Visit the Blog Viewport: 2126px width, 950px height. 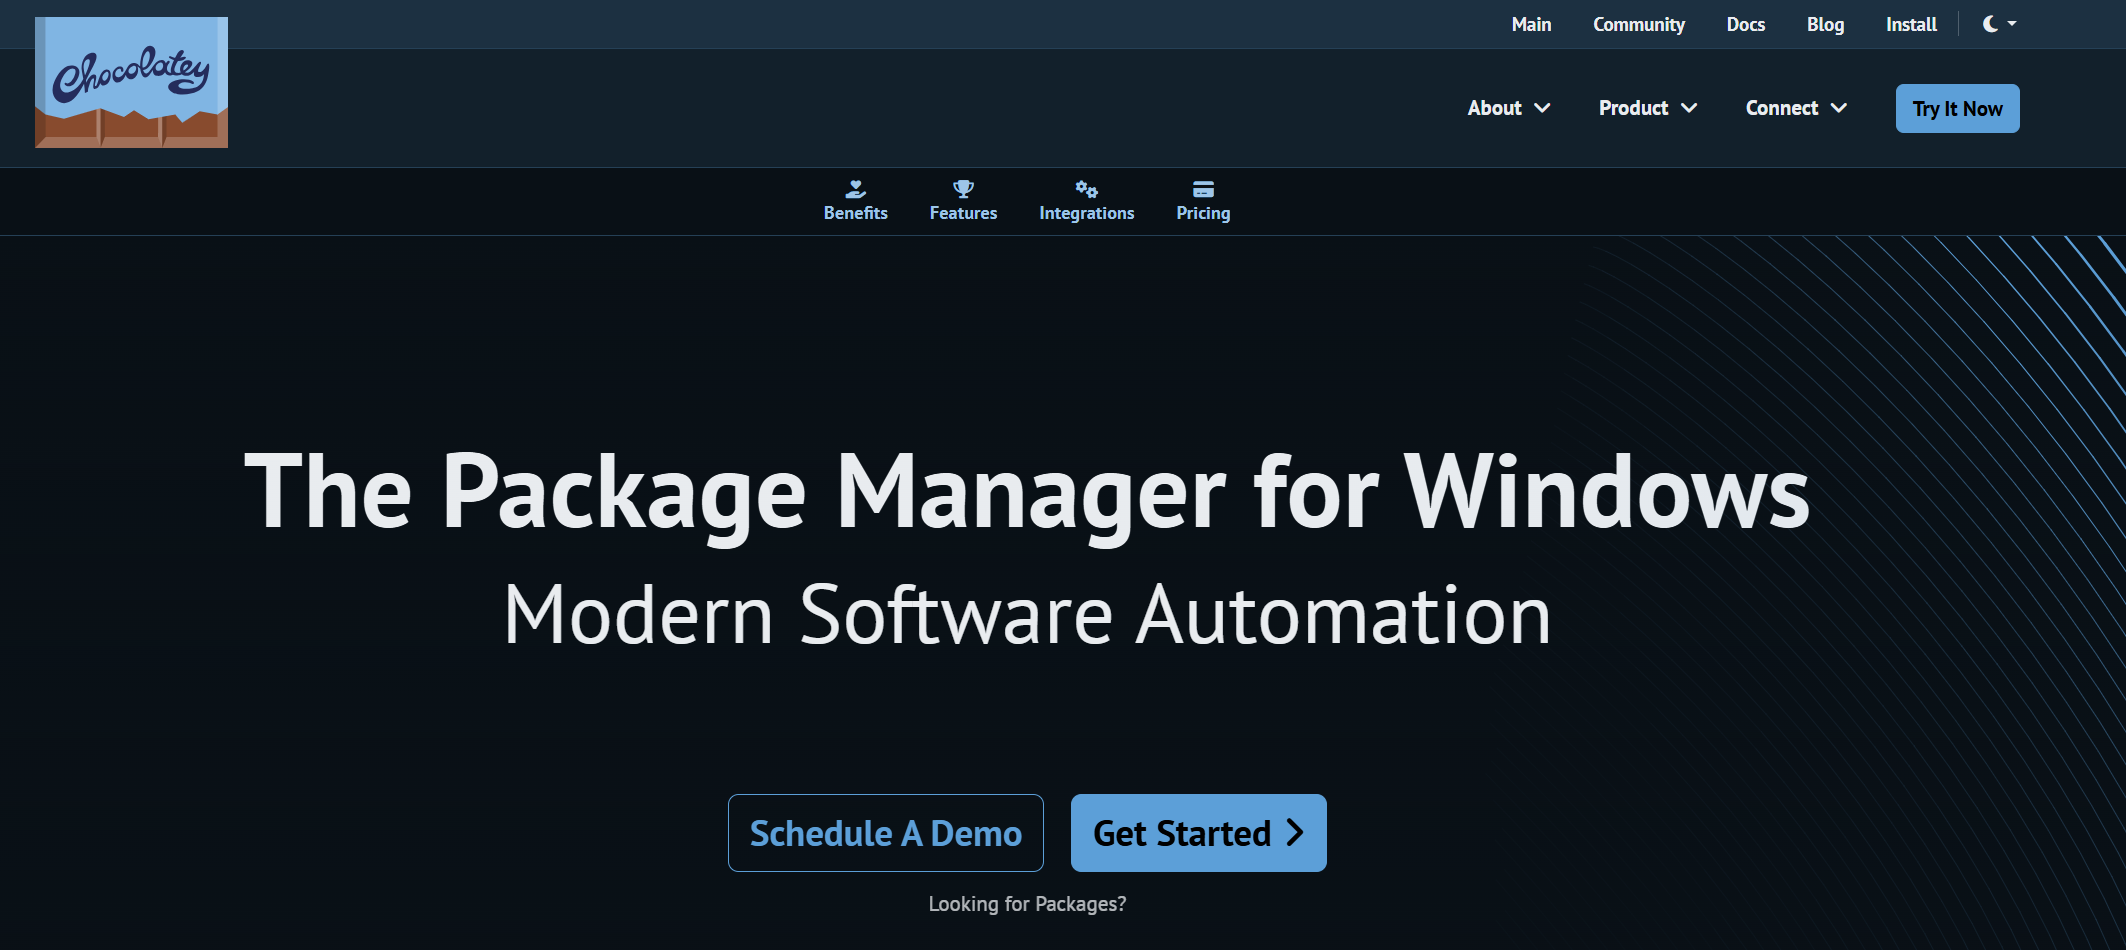point(1825,24)
